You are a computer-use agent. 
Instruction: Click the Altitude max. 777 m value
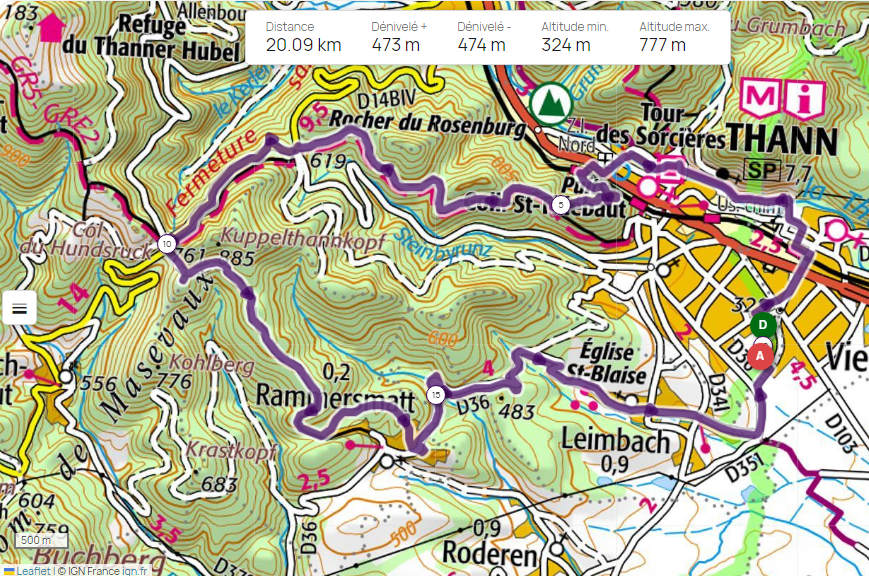pyautogui.click(x=674, y=37)
